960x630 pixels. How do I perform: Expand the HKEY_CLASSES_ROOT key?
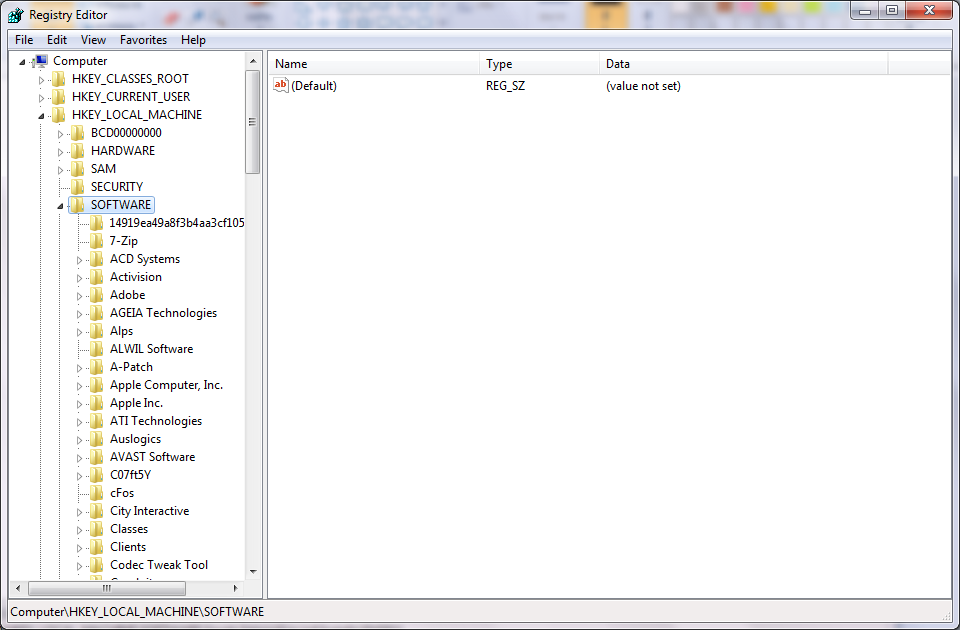coord(41,80)
